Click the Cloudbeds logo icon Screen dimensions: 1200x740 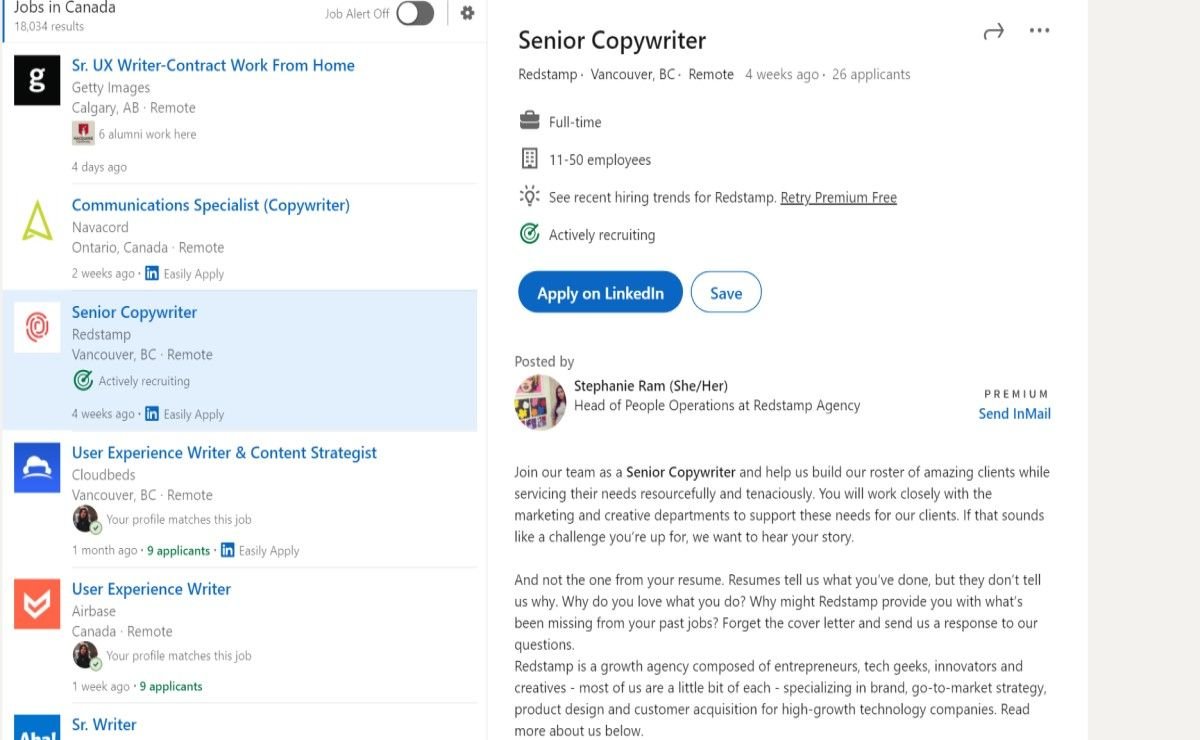click(37, 468)
